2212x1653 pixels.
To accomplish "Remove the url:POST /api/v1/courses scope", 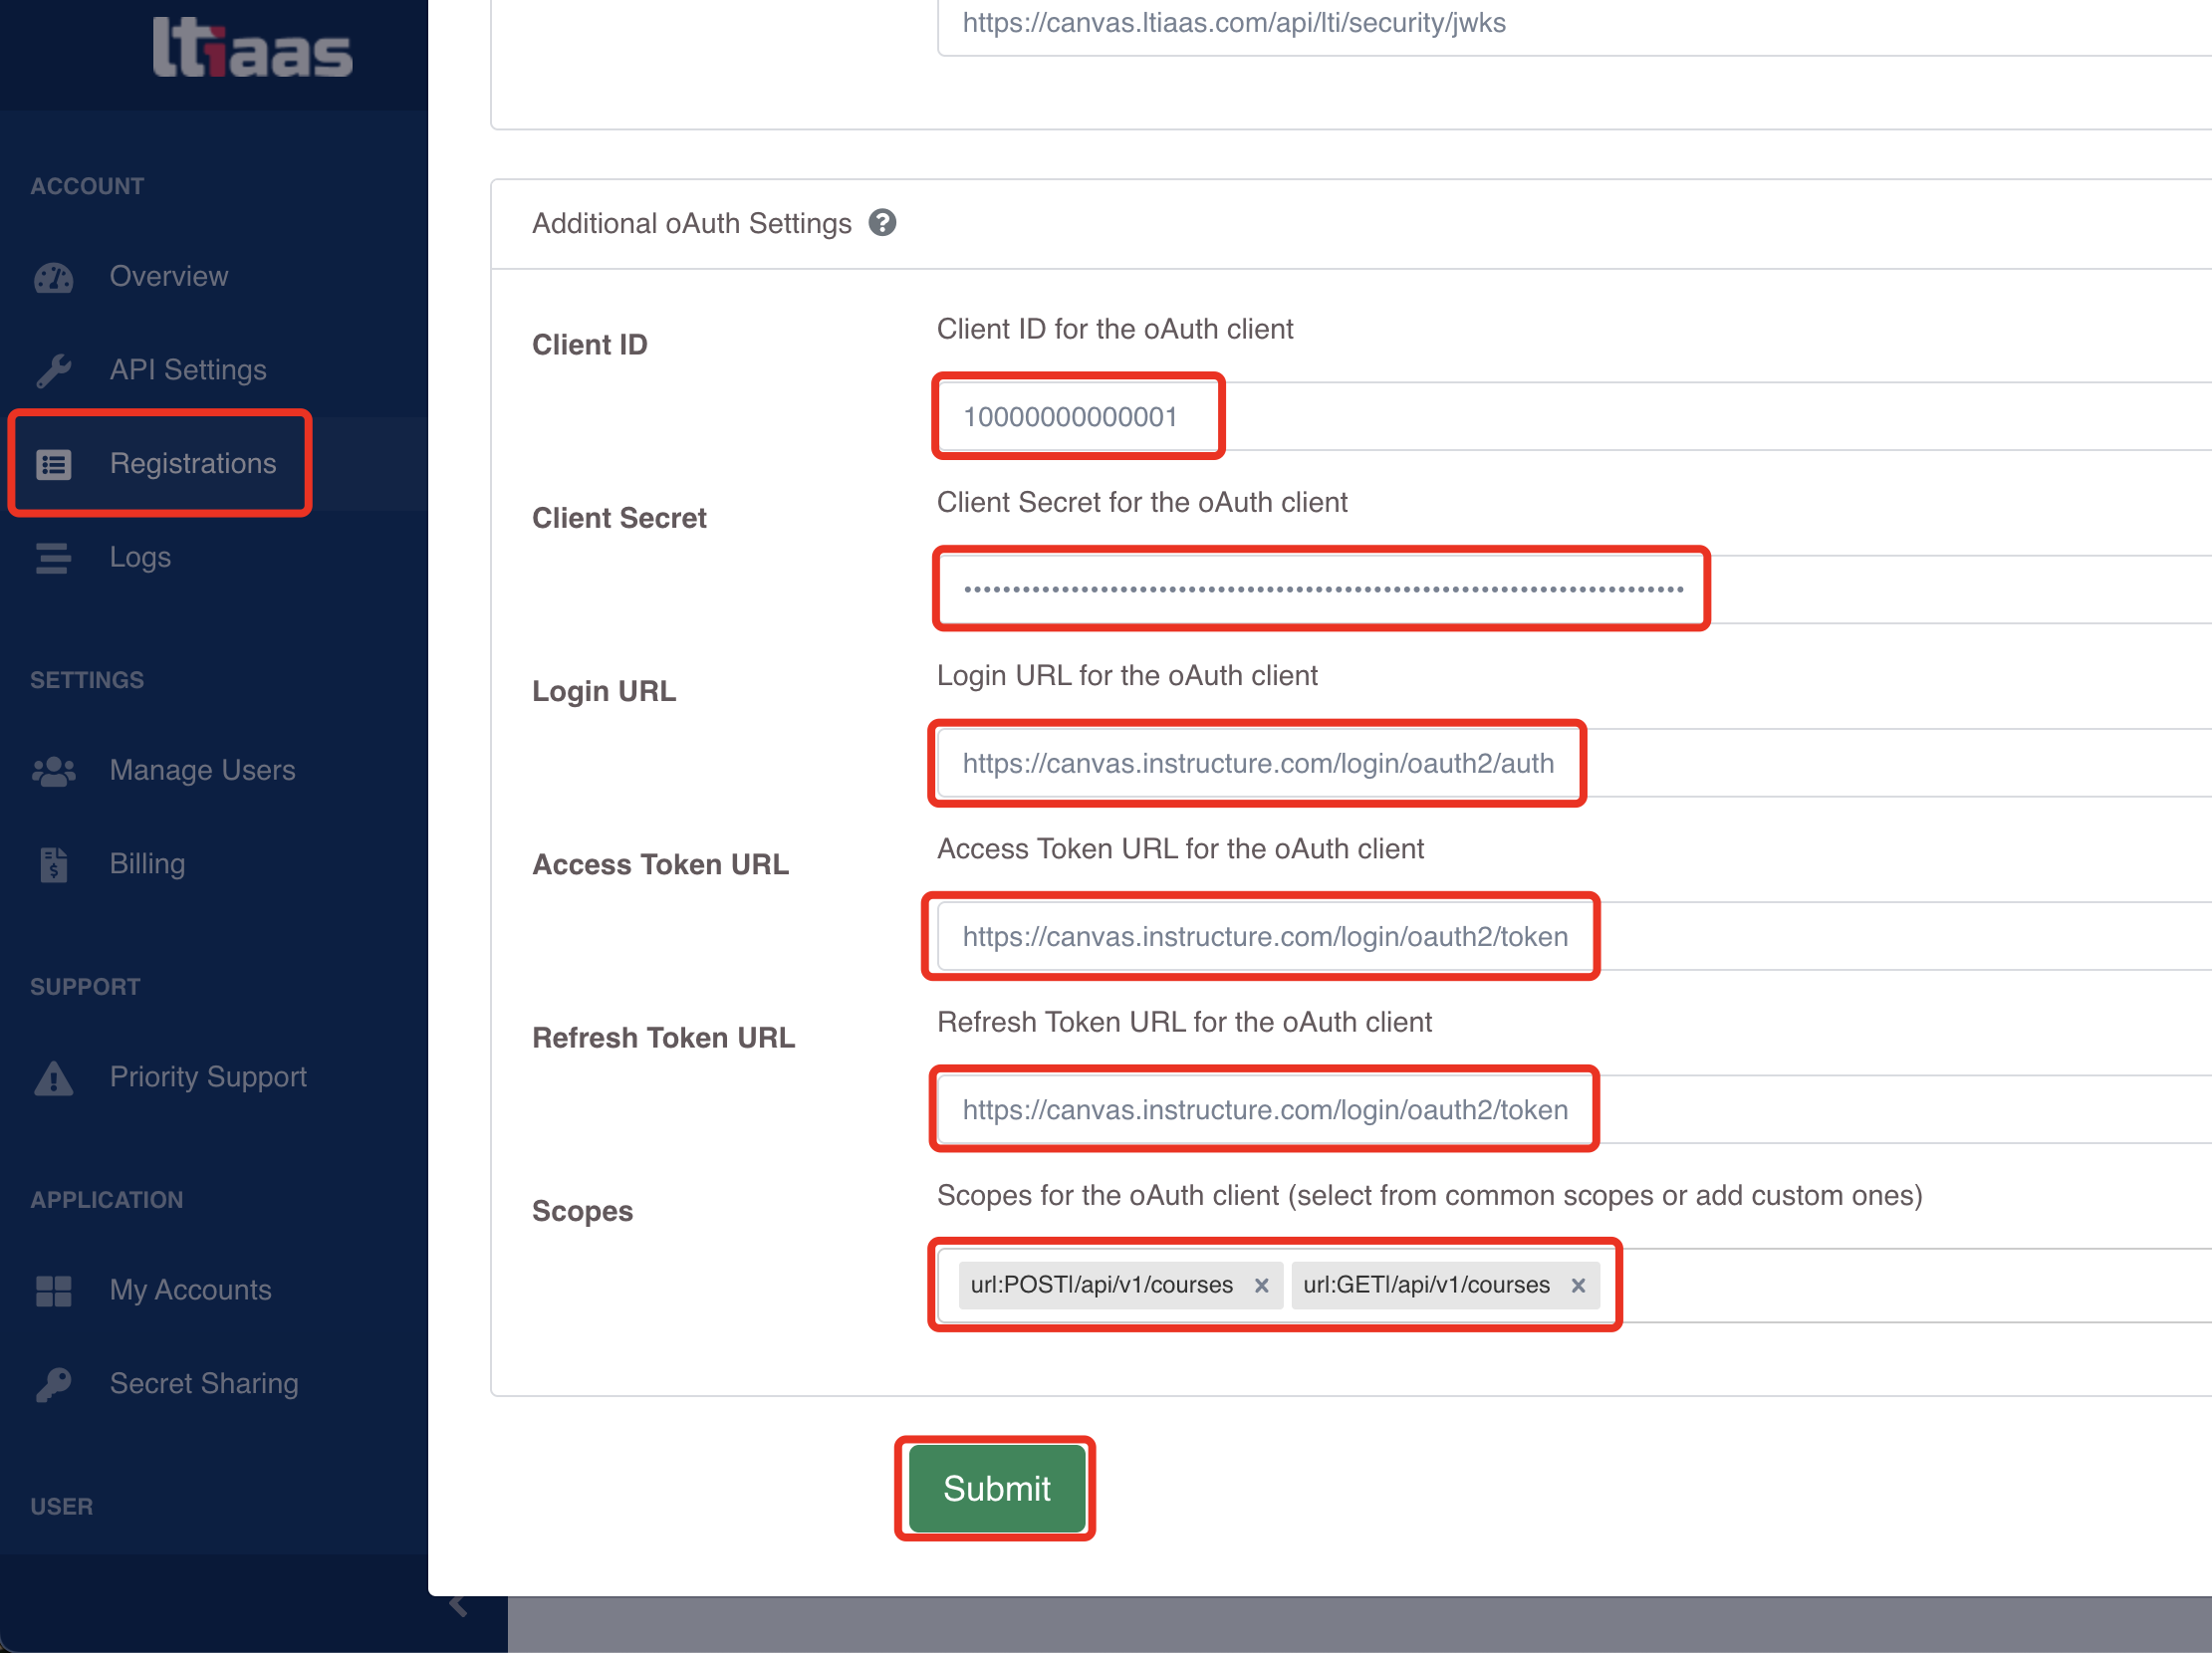I will [1262, 1285].
